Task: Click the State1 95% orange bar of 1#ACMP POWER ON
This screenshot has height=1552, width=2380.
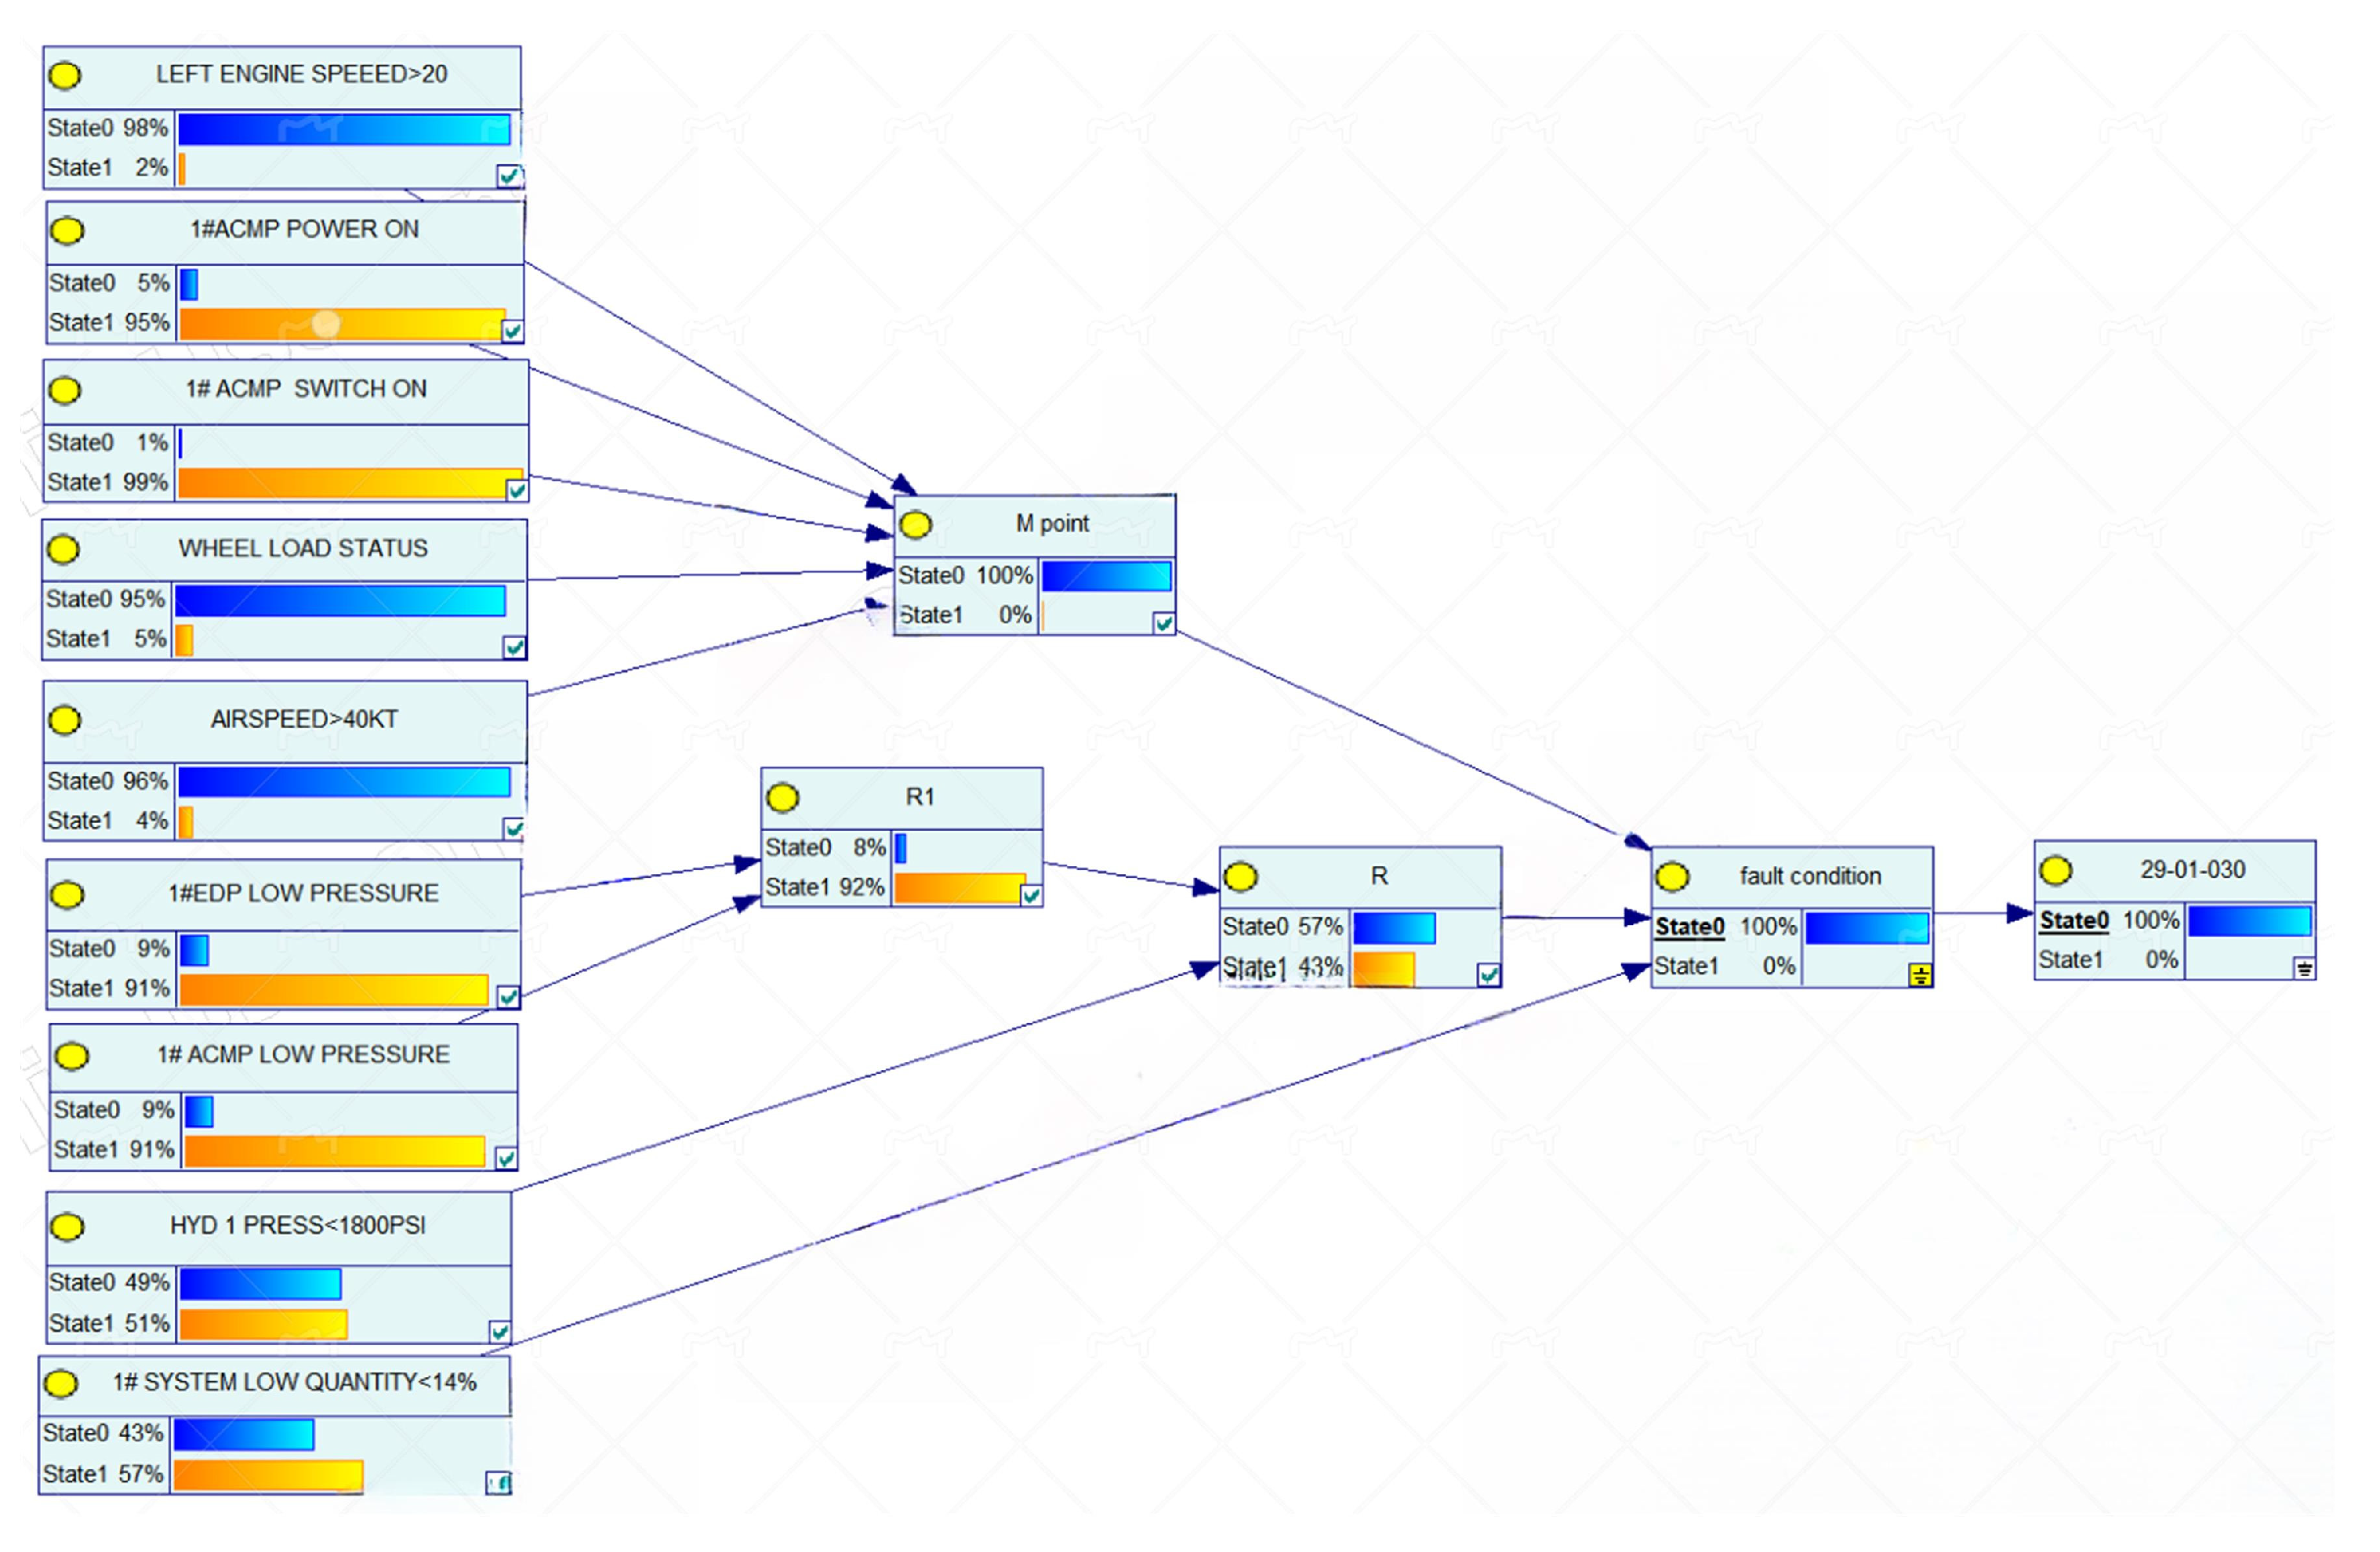Action: 343,324
